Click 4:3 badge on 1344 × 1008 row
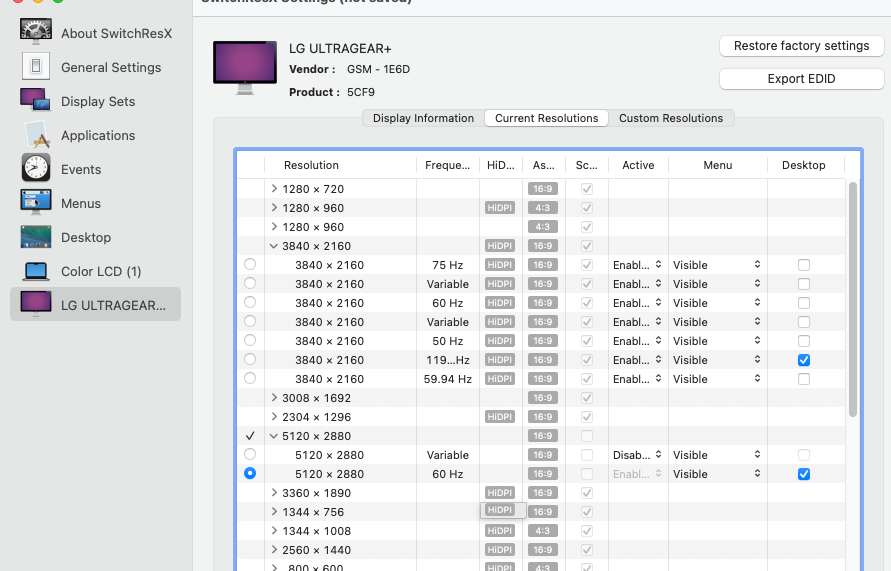Image resolution: width=891 pixels, height=571 pixels. point(543,531)
